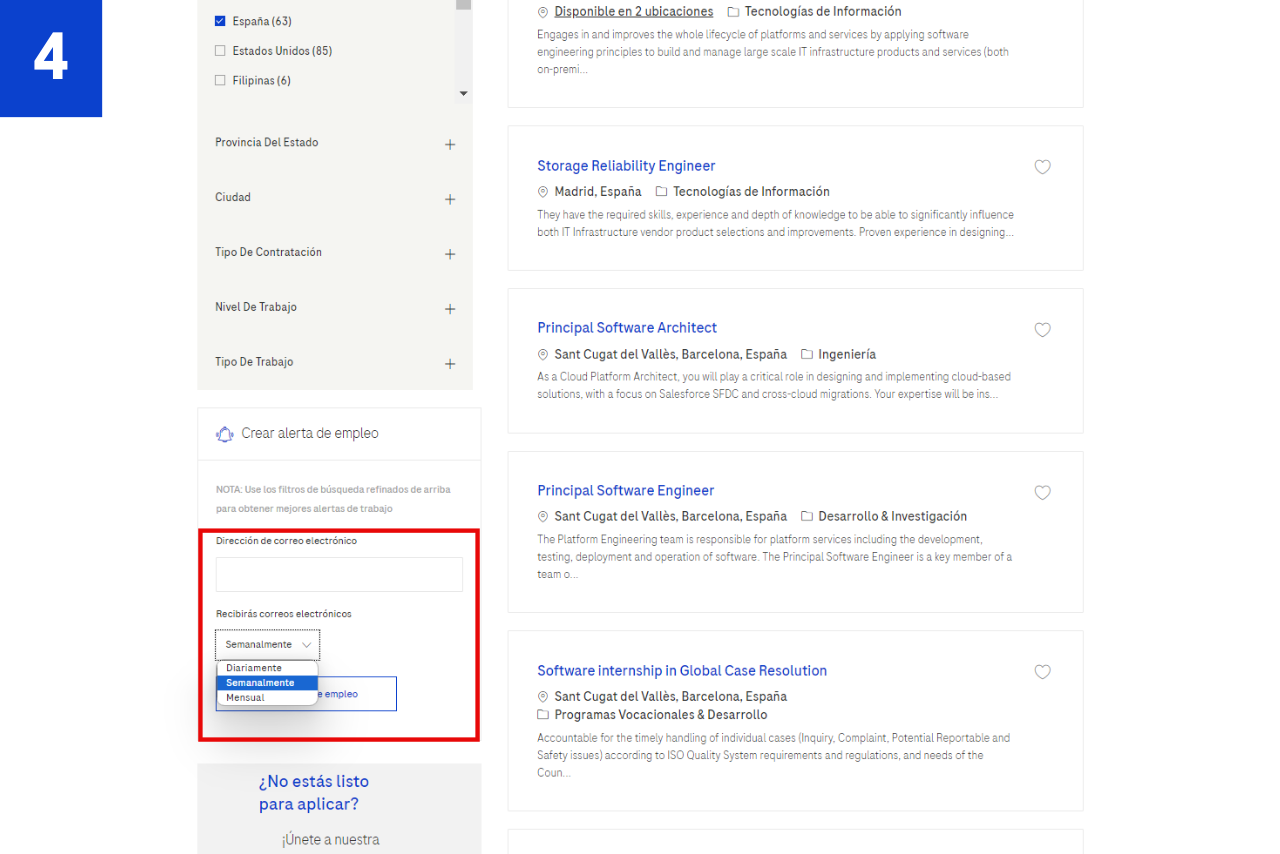
Task: Click folder icon next to top Tecnologías de Información
Action: point(733,12)
